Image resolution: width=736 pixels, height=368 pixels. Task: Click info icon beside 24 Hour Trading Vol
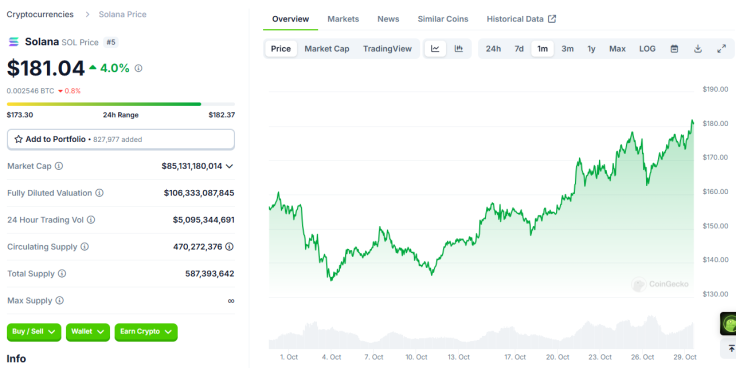(x=91, y=220)
